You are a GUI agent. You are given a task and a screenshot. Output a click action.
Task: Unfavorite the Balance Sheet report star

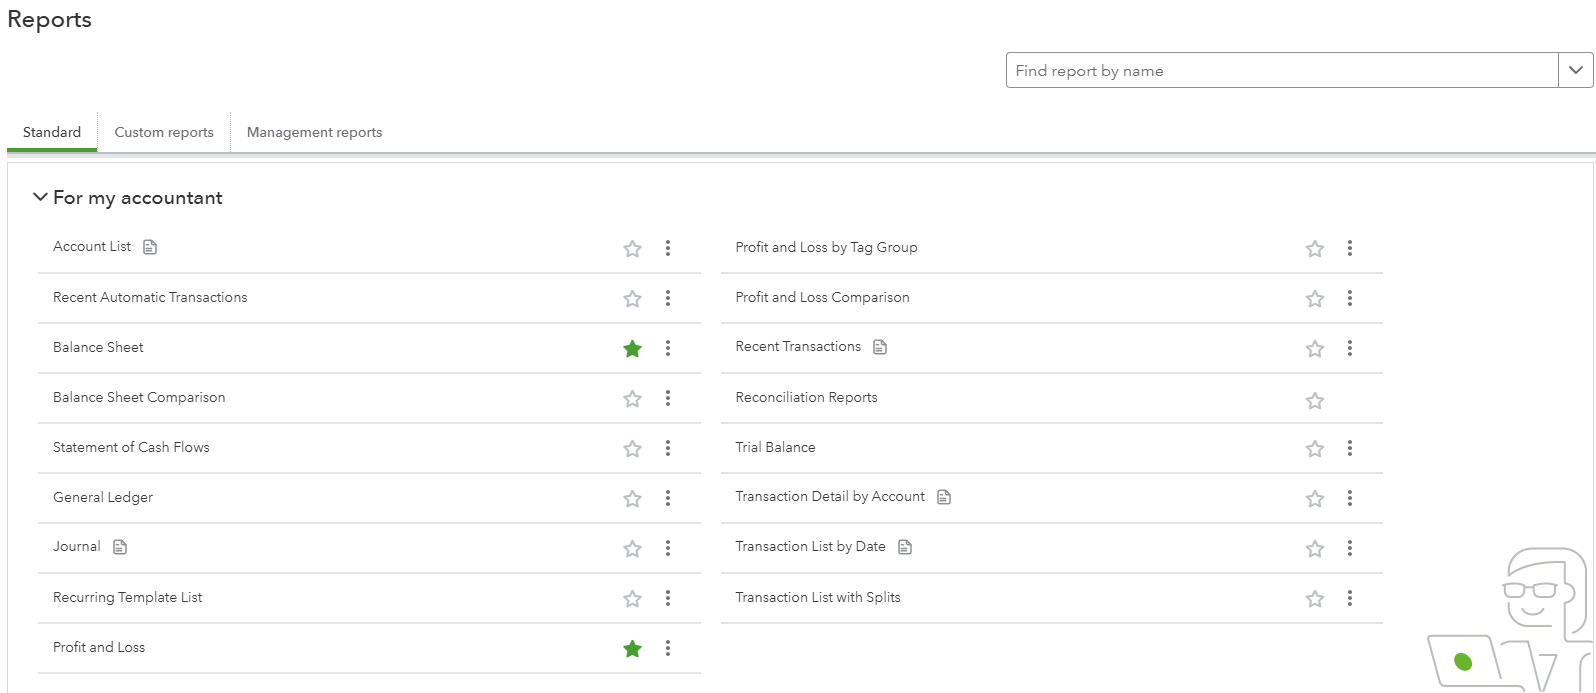(632, 349)
